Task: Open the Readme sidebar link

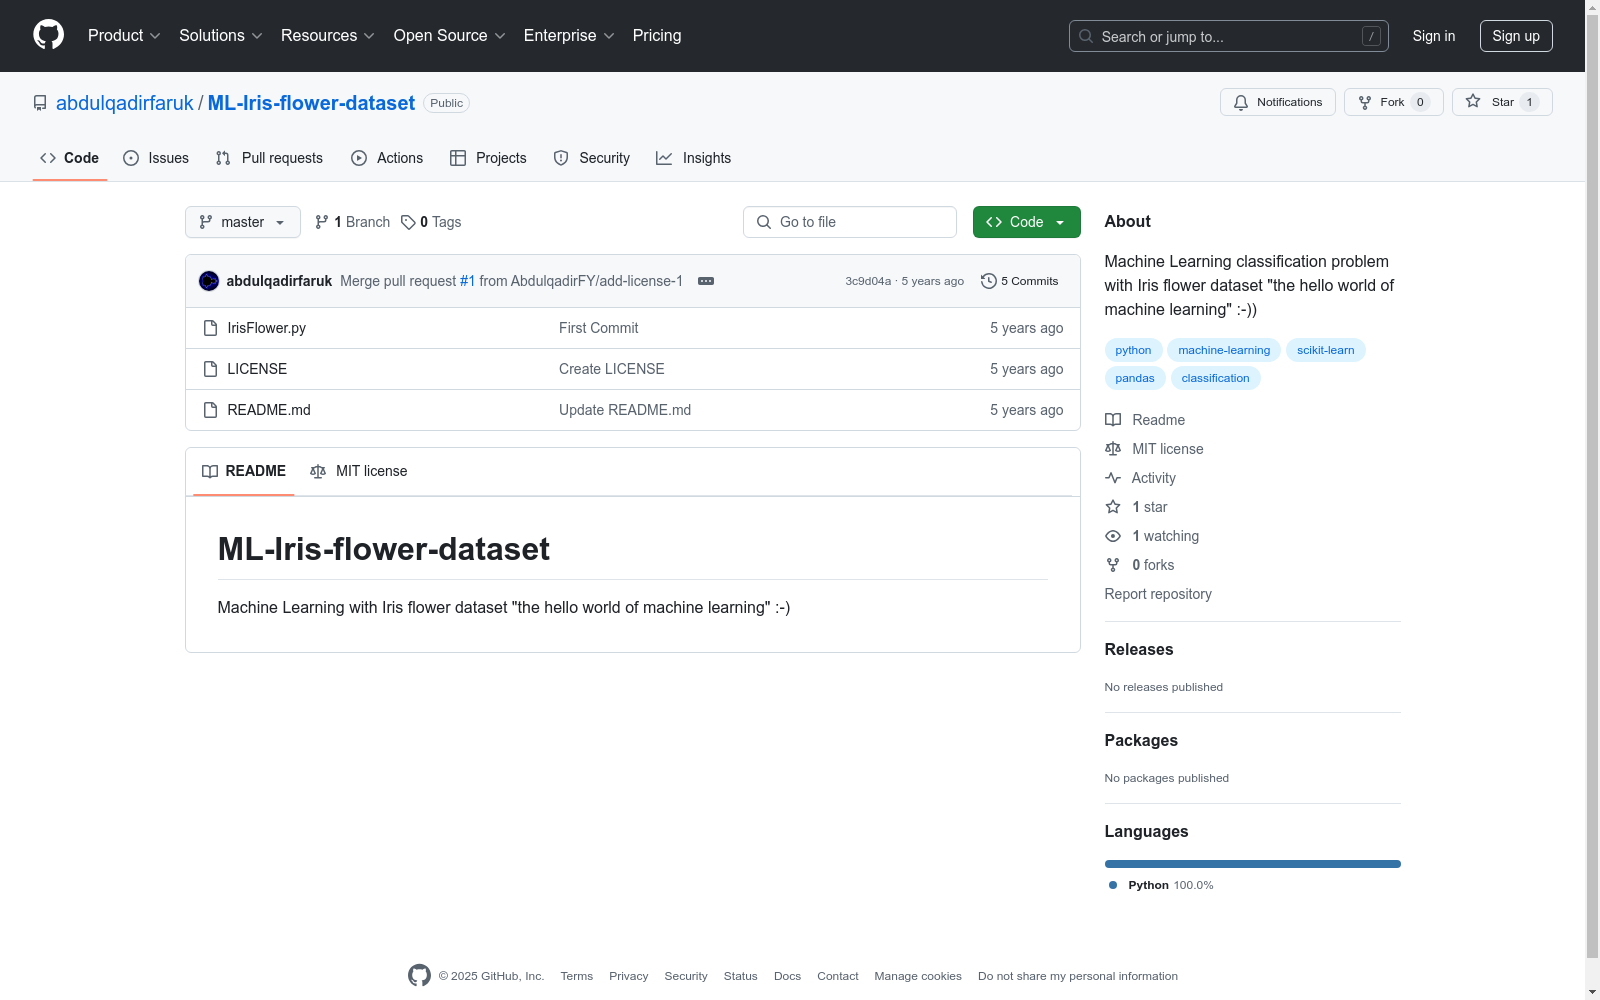Action: tap(1145, 420)
